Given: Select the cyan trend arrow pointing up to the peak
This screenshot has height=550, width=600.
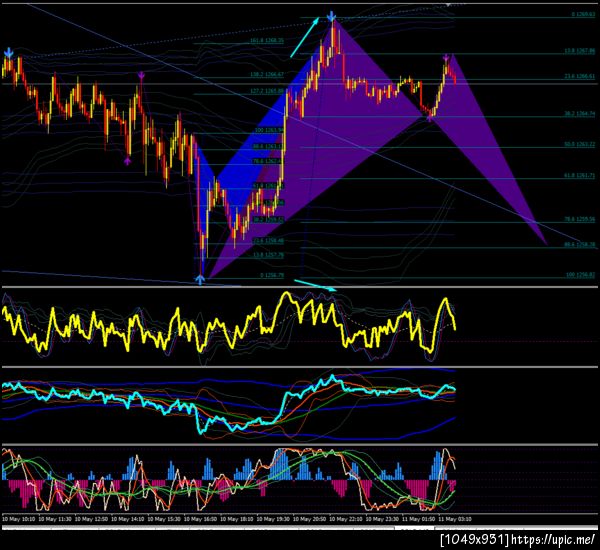Looking at the screenshot, I should (x=305, y=37).
